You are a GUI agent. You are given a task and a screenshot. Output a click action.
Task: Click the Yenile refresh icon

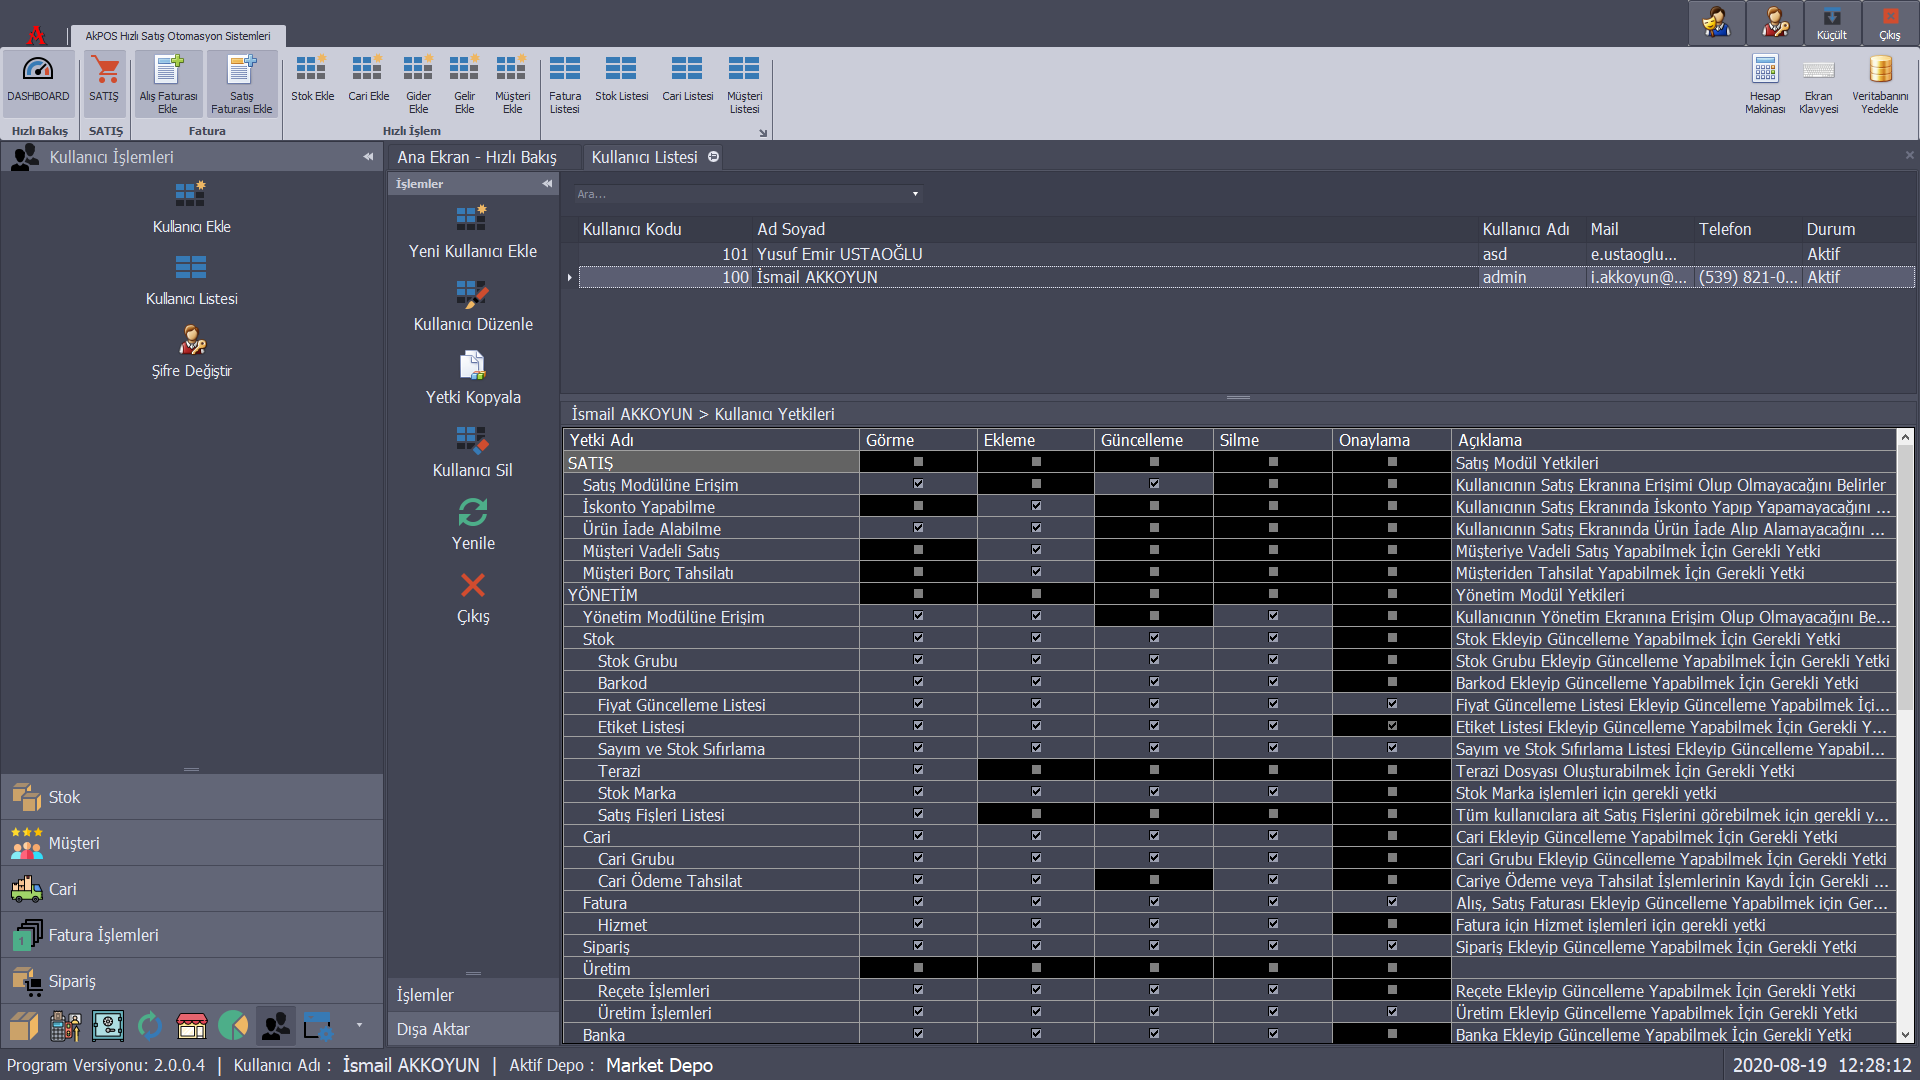click(x=472, y=512)
